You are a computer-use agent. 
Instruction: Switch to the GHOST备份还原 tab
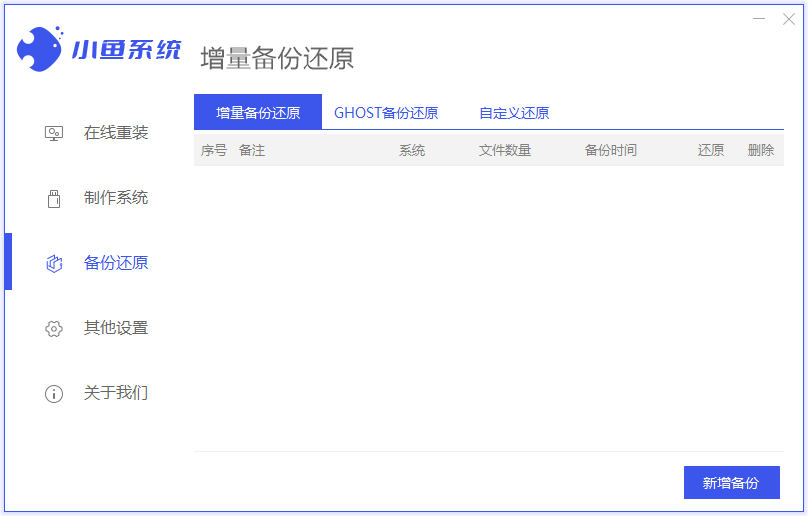click(x=386, y=113)
